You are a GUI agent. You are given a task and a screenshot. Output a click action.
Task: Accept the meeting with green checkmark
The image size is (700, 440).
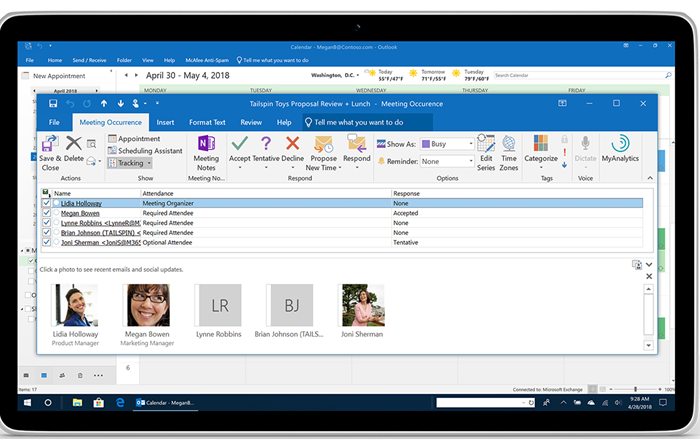[240, 143]
